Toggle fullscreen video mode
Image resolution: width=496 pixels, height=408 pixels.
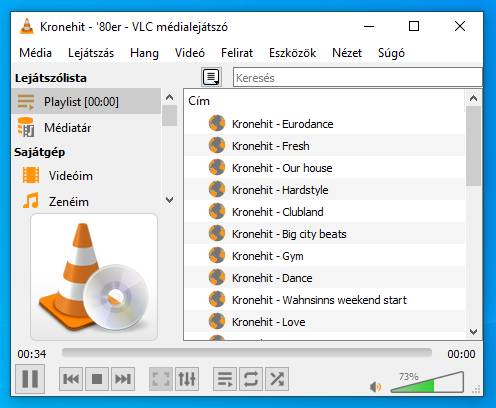tap(161, 379)
